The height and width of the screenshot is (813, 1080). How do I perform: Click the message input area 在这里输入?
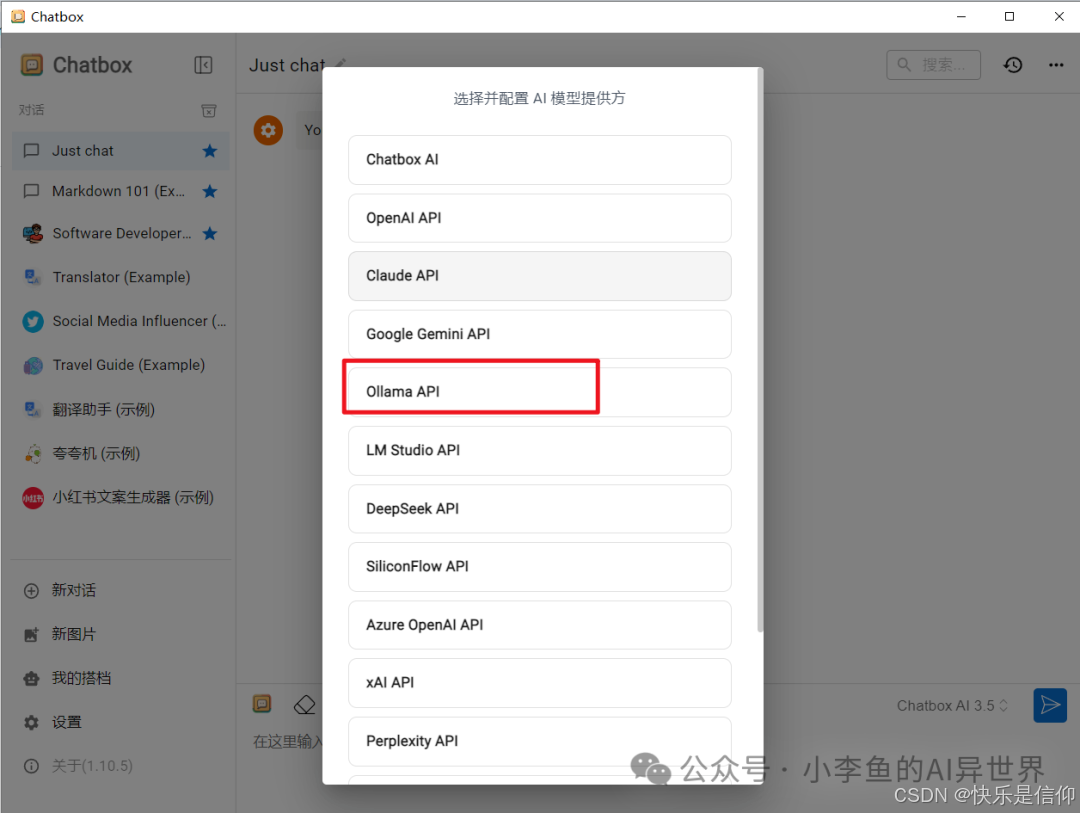tap(287, 741)
